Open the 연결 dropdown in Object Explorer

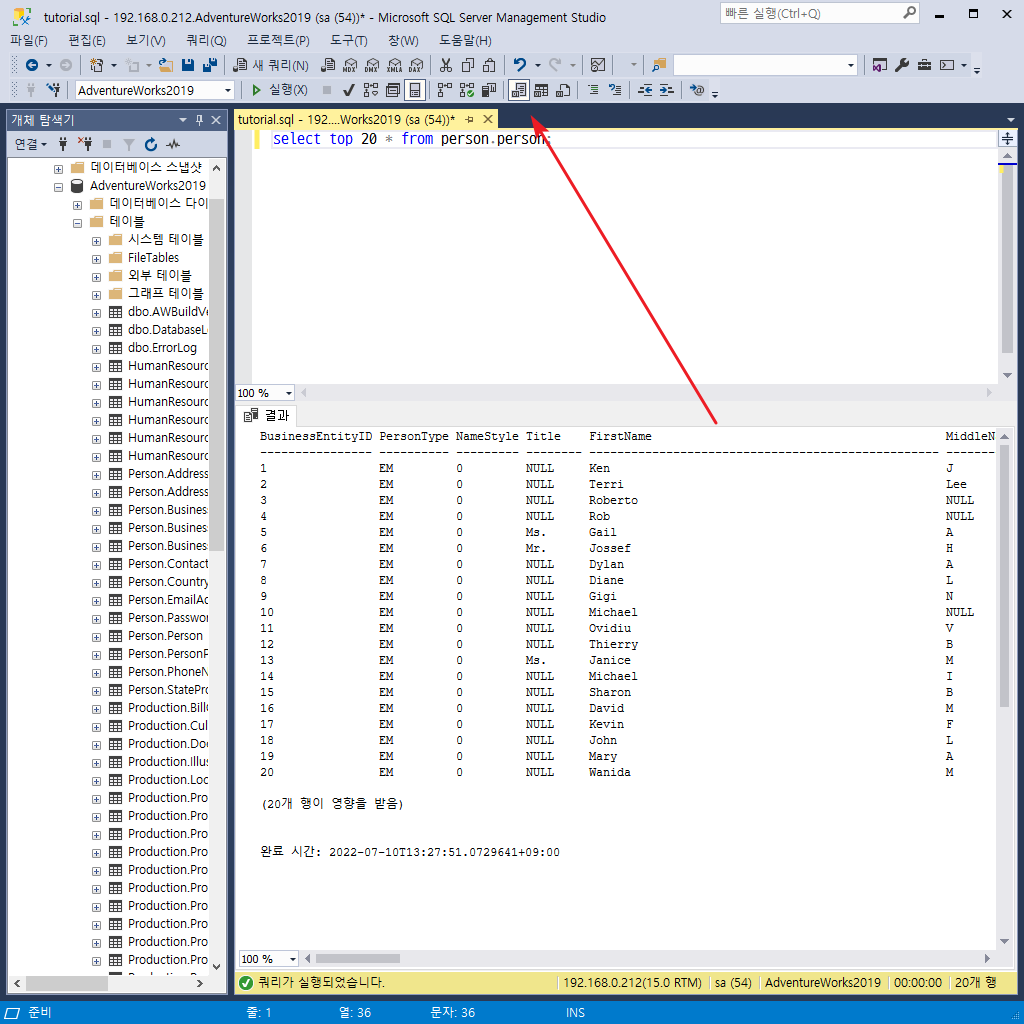pos(31,144)
